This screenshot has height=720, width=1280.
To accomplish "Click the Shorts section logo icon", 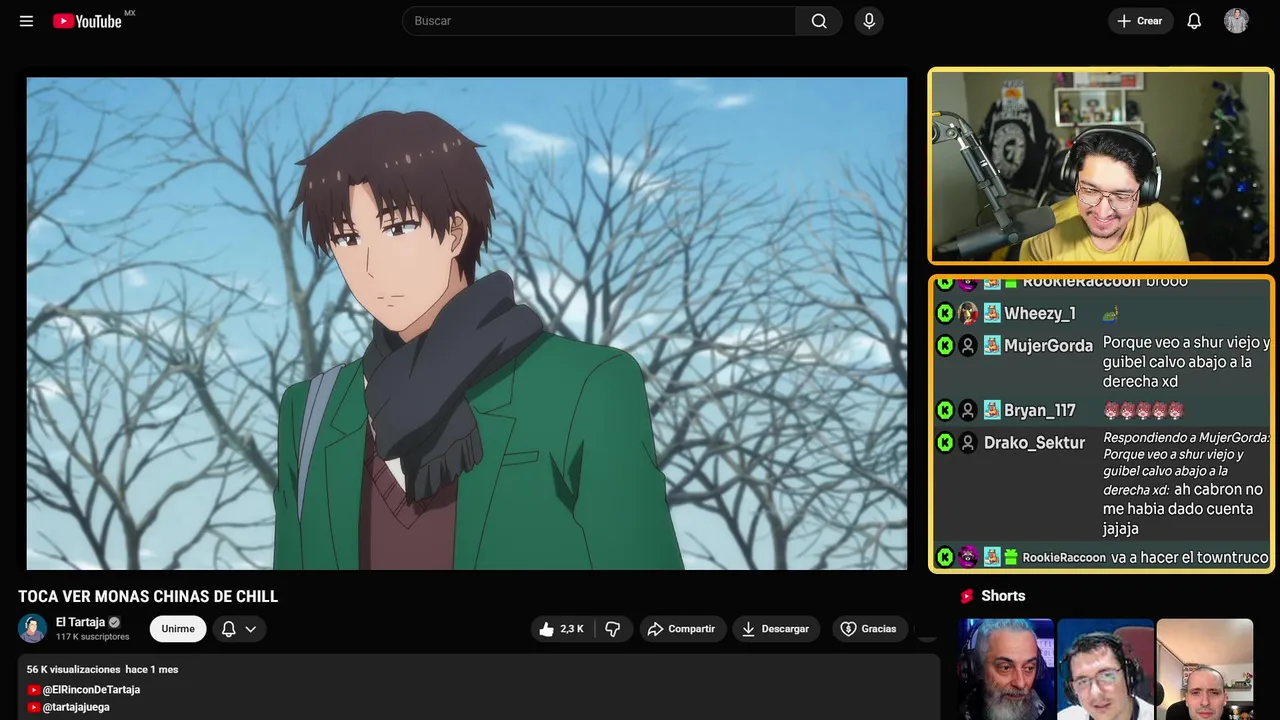I will point(967,596).
